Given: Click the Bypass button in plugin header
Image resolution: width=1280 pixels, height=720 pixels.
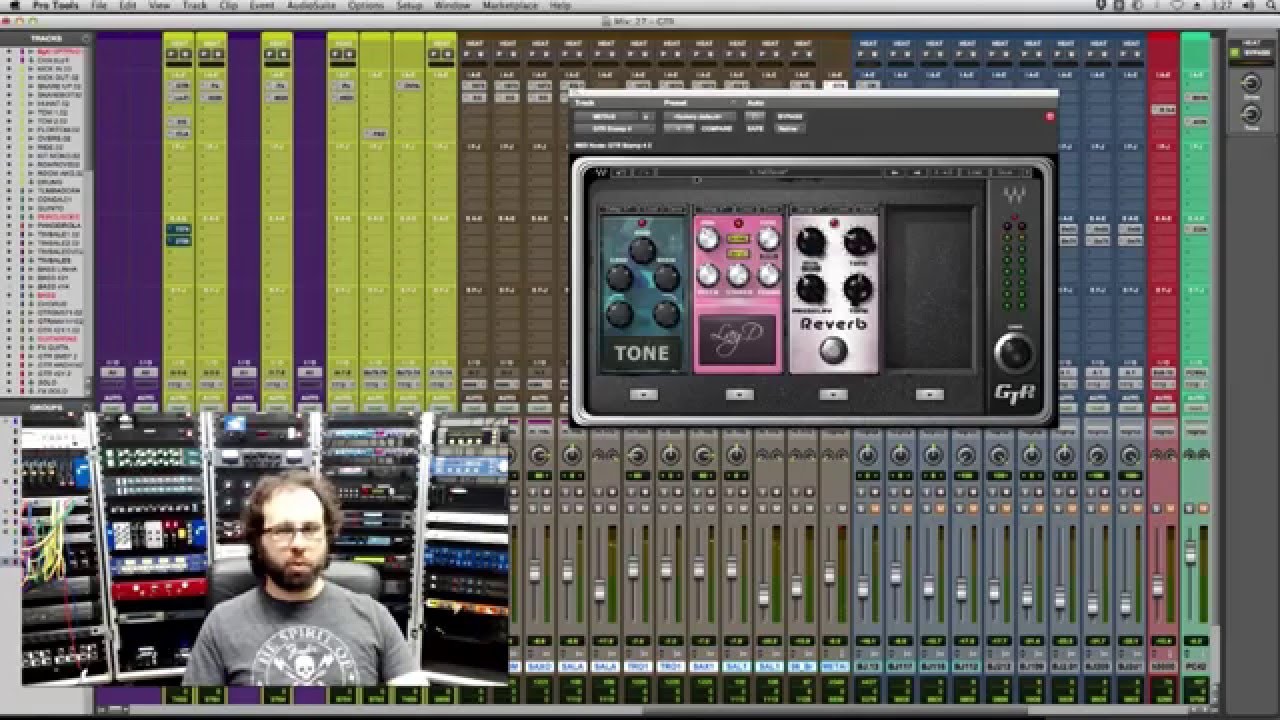Looking at the screenshot, I should click(789, 116).
